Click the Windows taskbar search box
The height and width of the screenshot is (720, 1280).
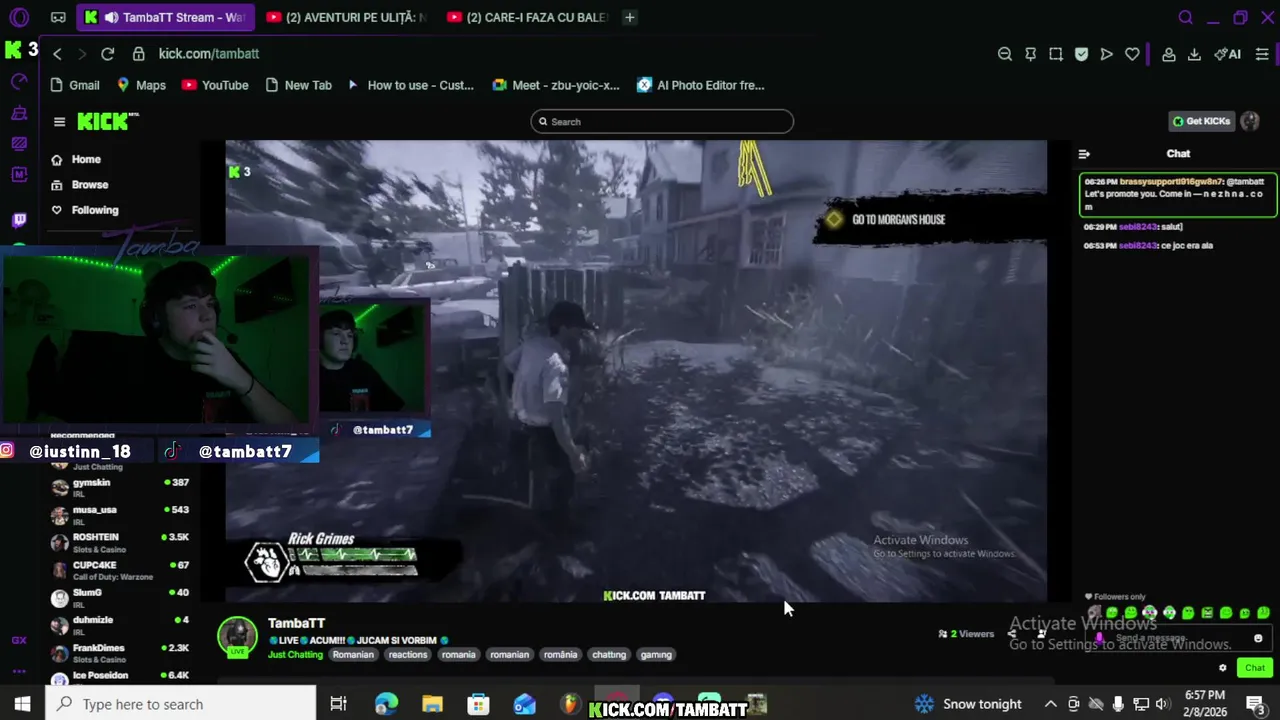pyautogui.click(x=181, y=704)
